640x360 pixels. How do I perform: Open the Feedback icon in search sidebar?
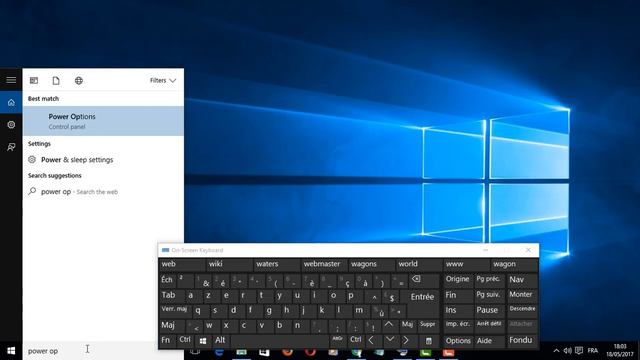click(x=11, y=147)
